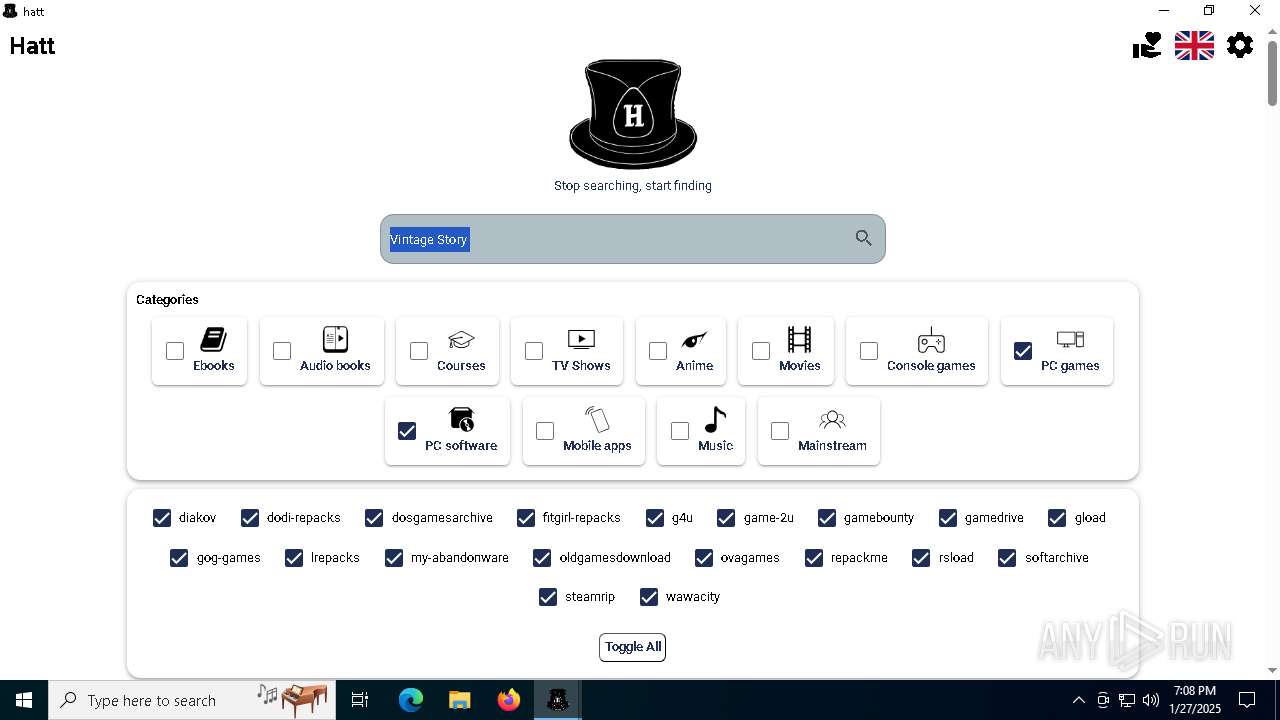This screenshot has width=1280, height=720.
Task: Uncheck the PC software category checkbox
Action: click(x=407, y=431)
